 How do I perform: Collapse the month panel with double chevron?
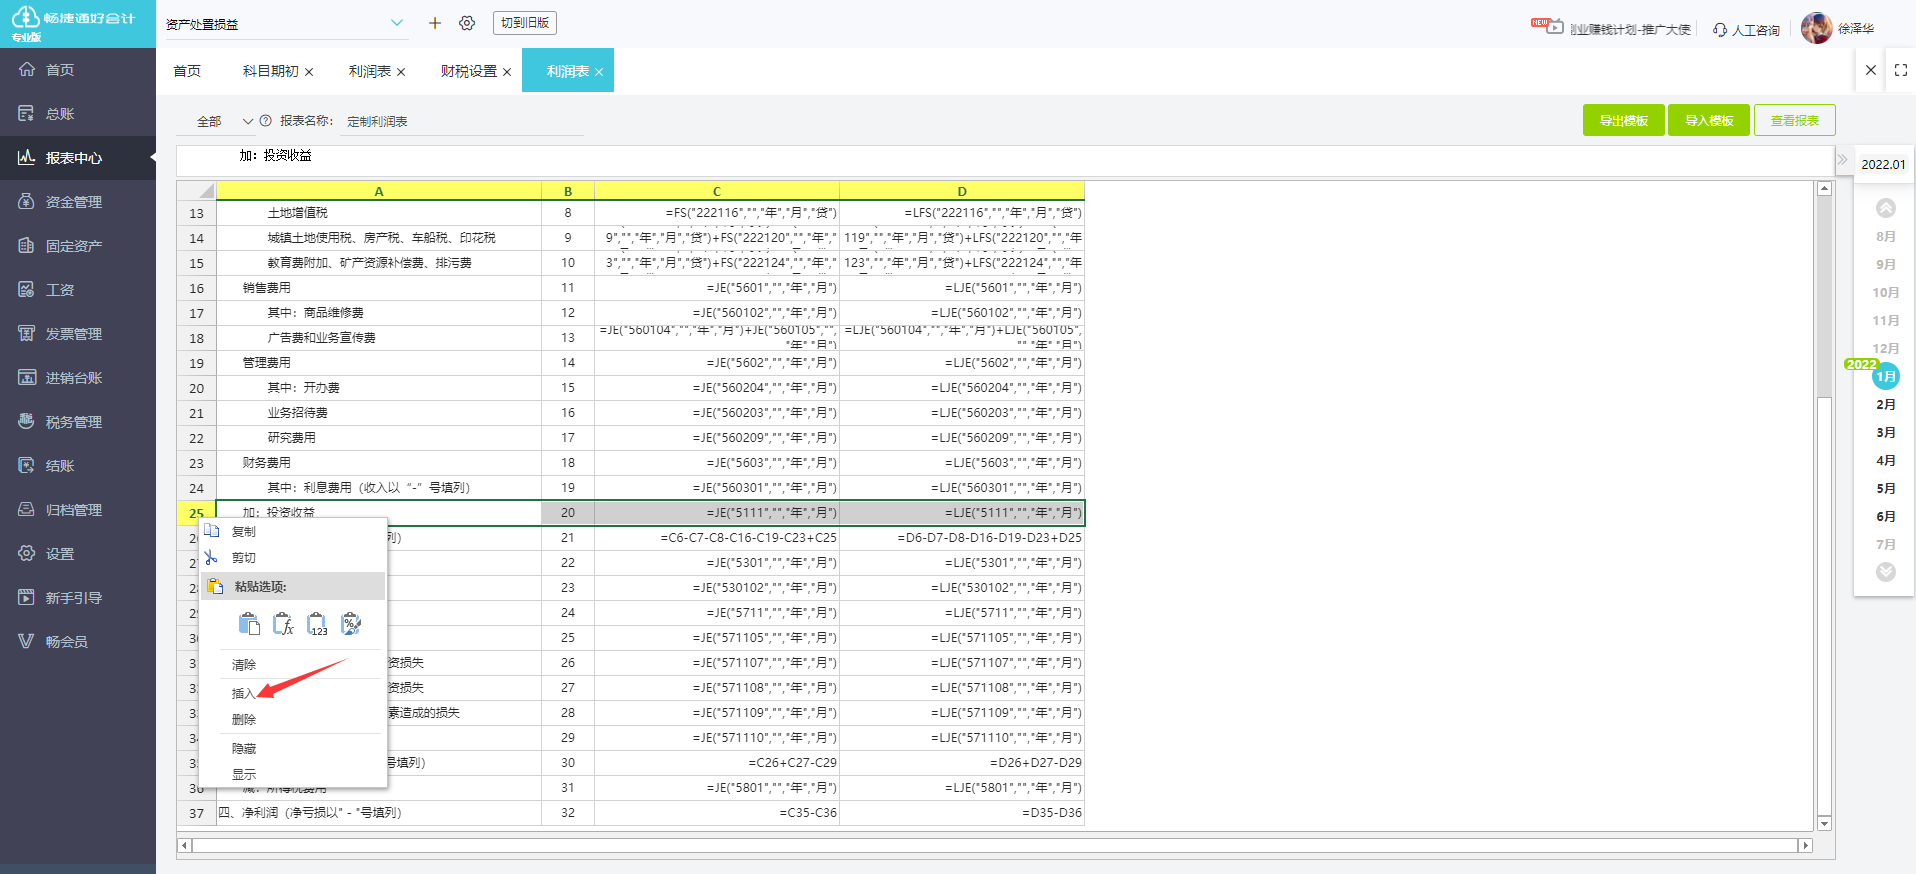tap(1842, 159)
